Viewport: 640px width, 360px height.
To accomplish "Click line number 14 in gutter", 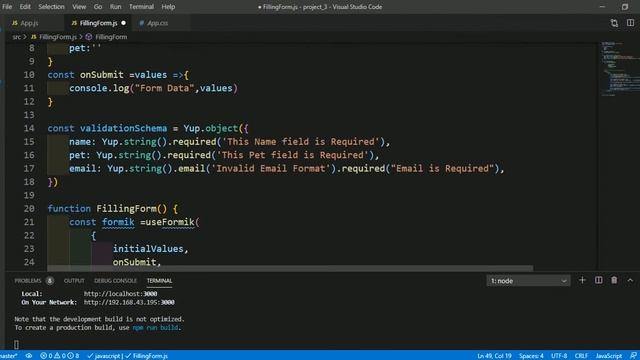I will [29, 128].
